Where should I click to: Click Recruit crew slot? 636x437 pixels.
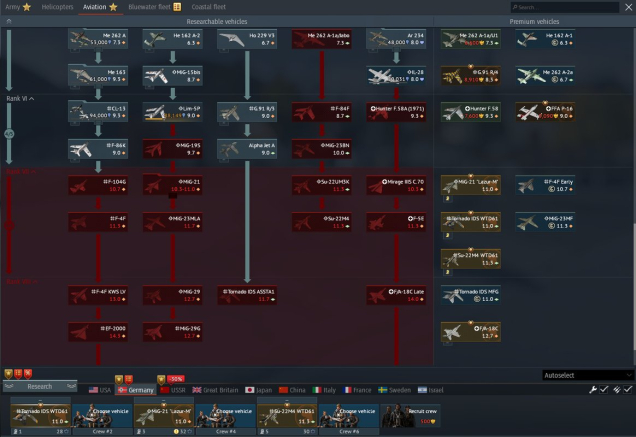point(410,416)
